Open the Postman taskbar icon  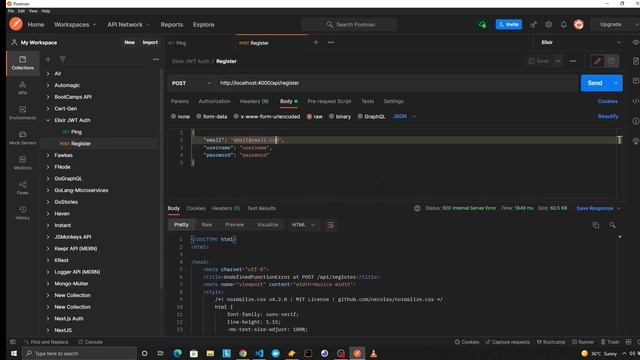(357, 353)
